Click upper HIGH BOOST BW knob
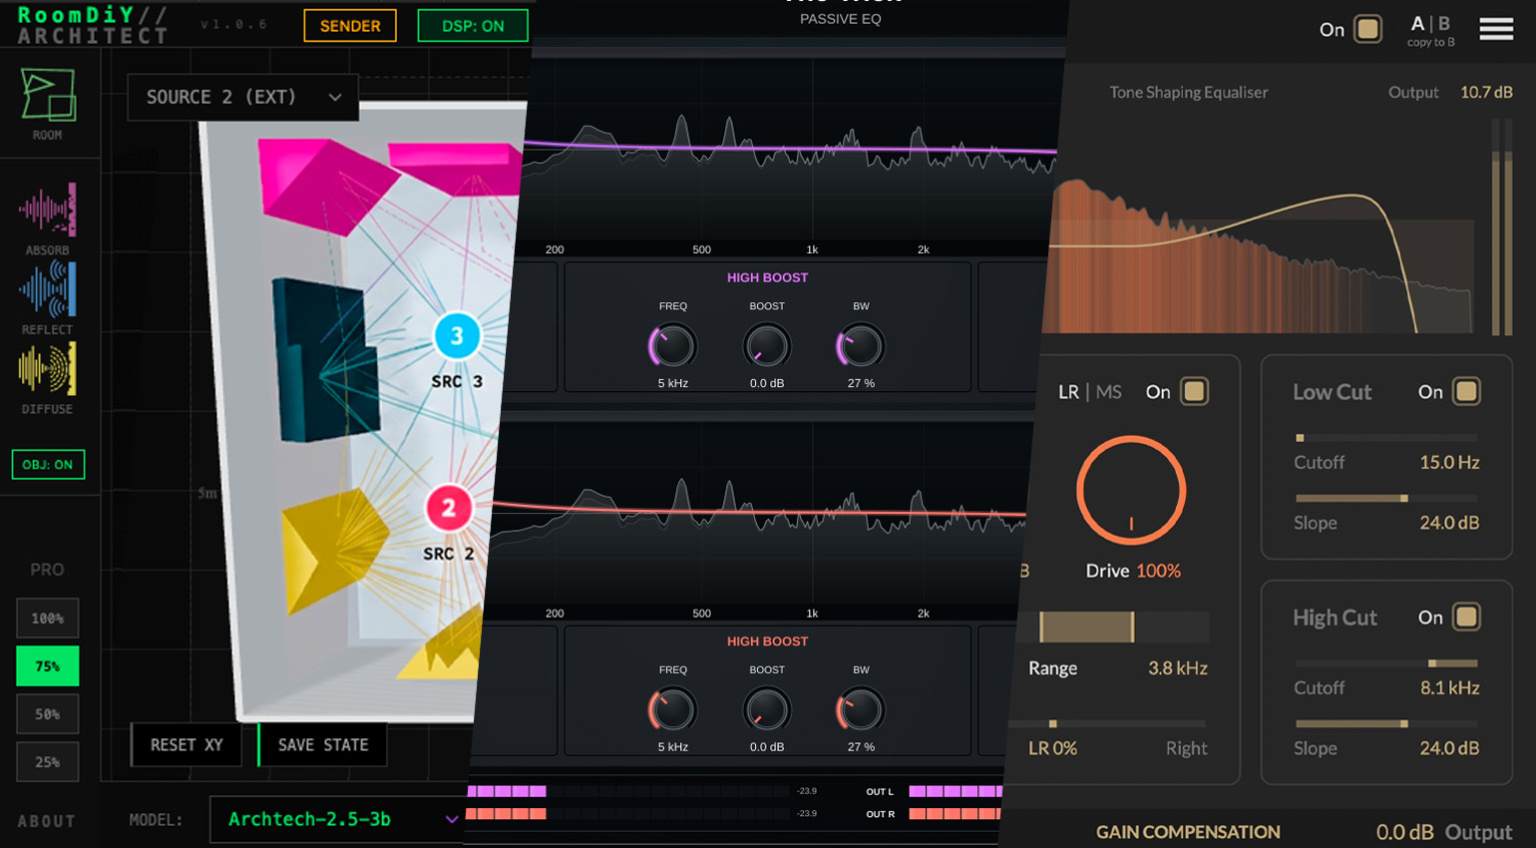Screen dimensions: 1536x848 pos(860,346)
